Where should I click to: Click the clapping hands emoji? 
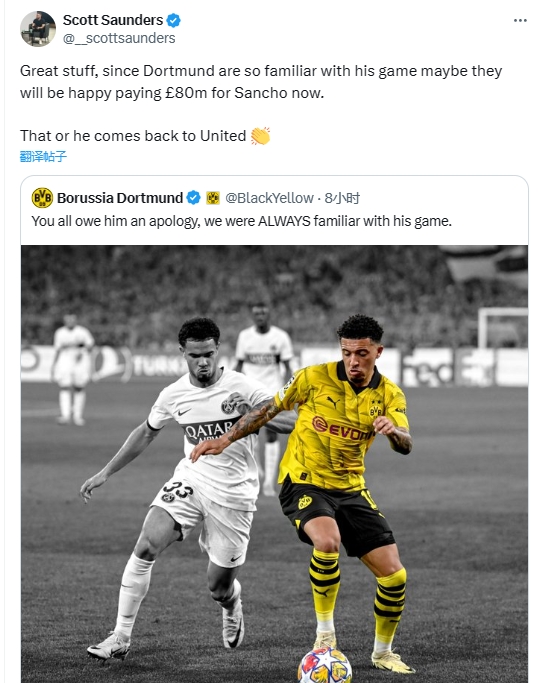pos(260,136)
